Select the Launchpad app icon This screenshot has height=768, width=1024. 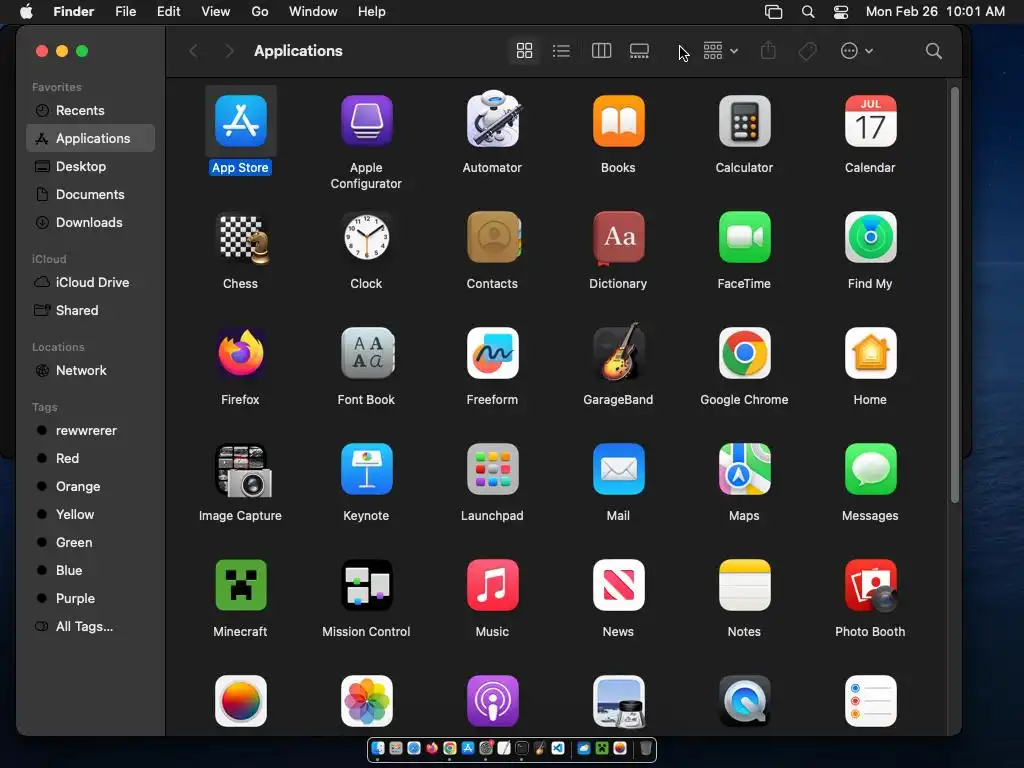492,469
